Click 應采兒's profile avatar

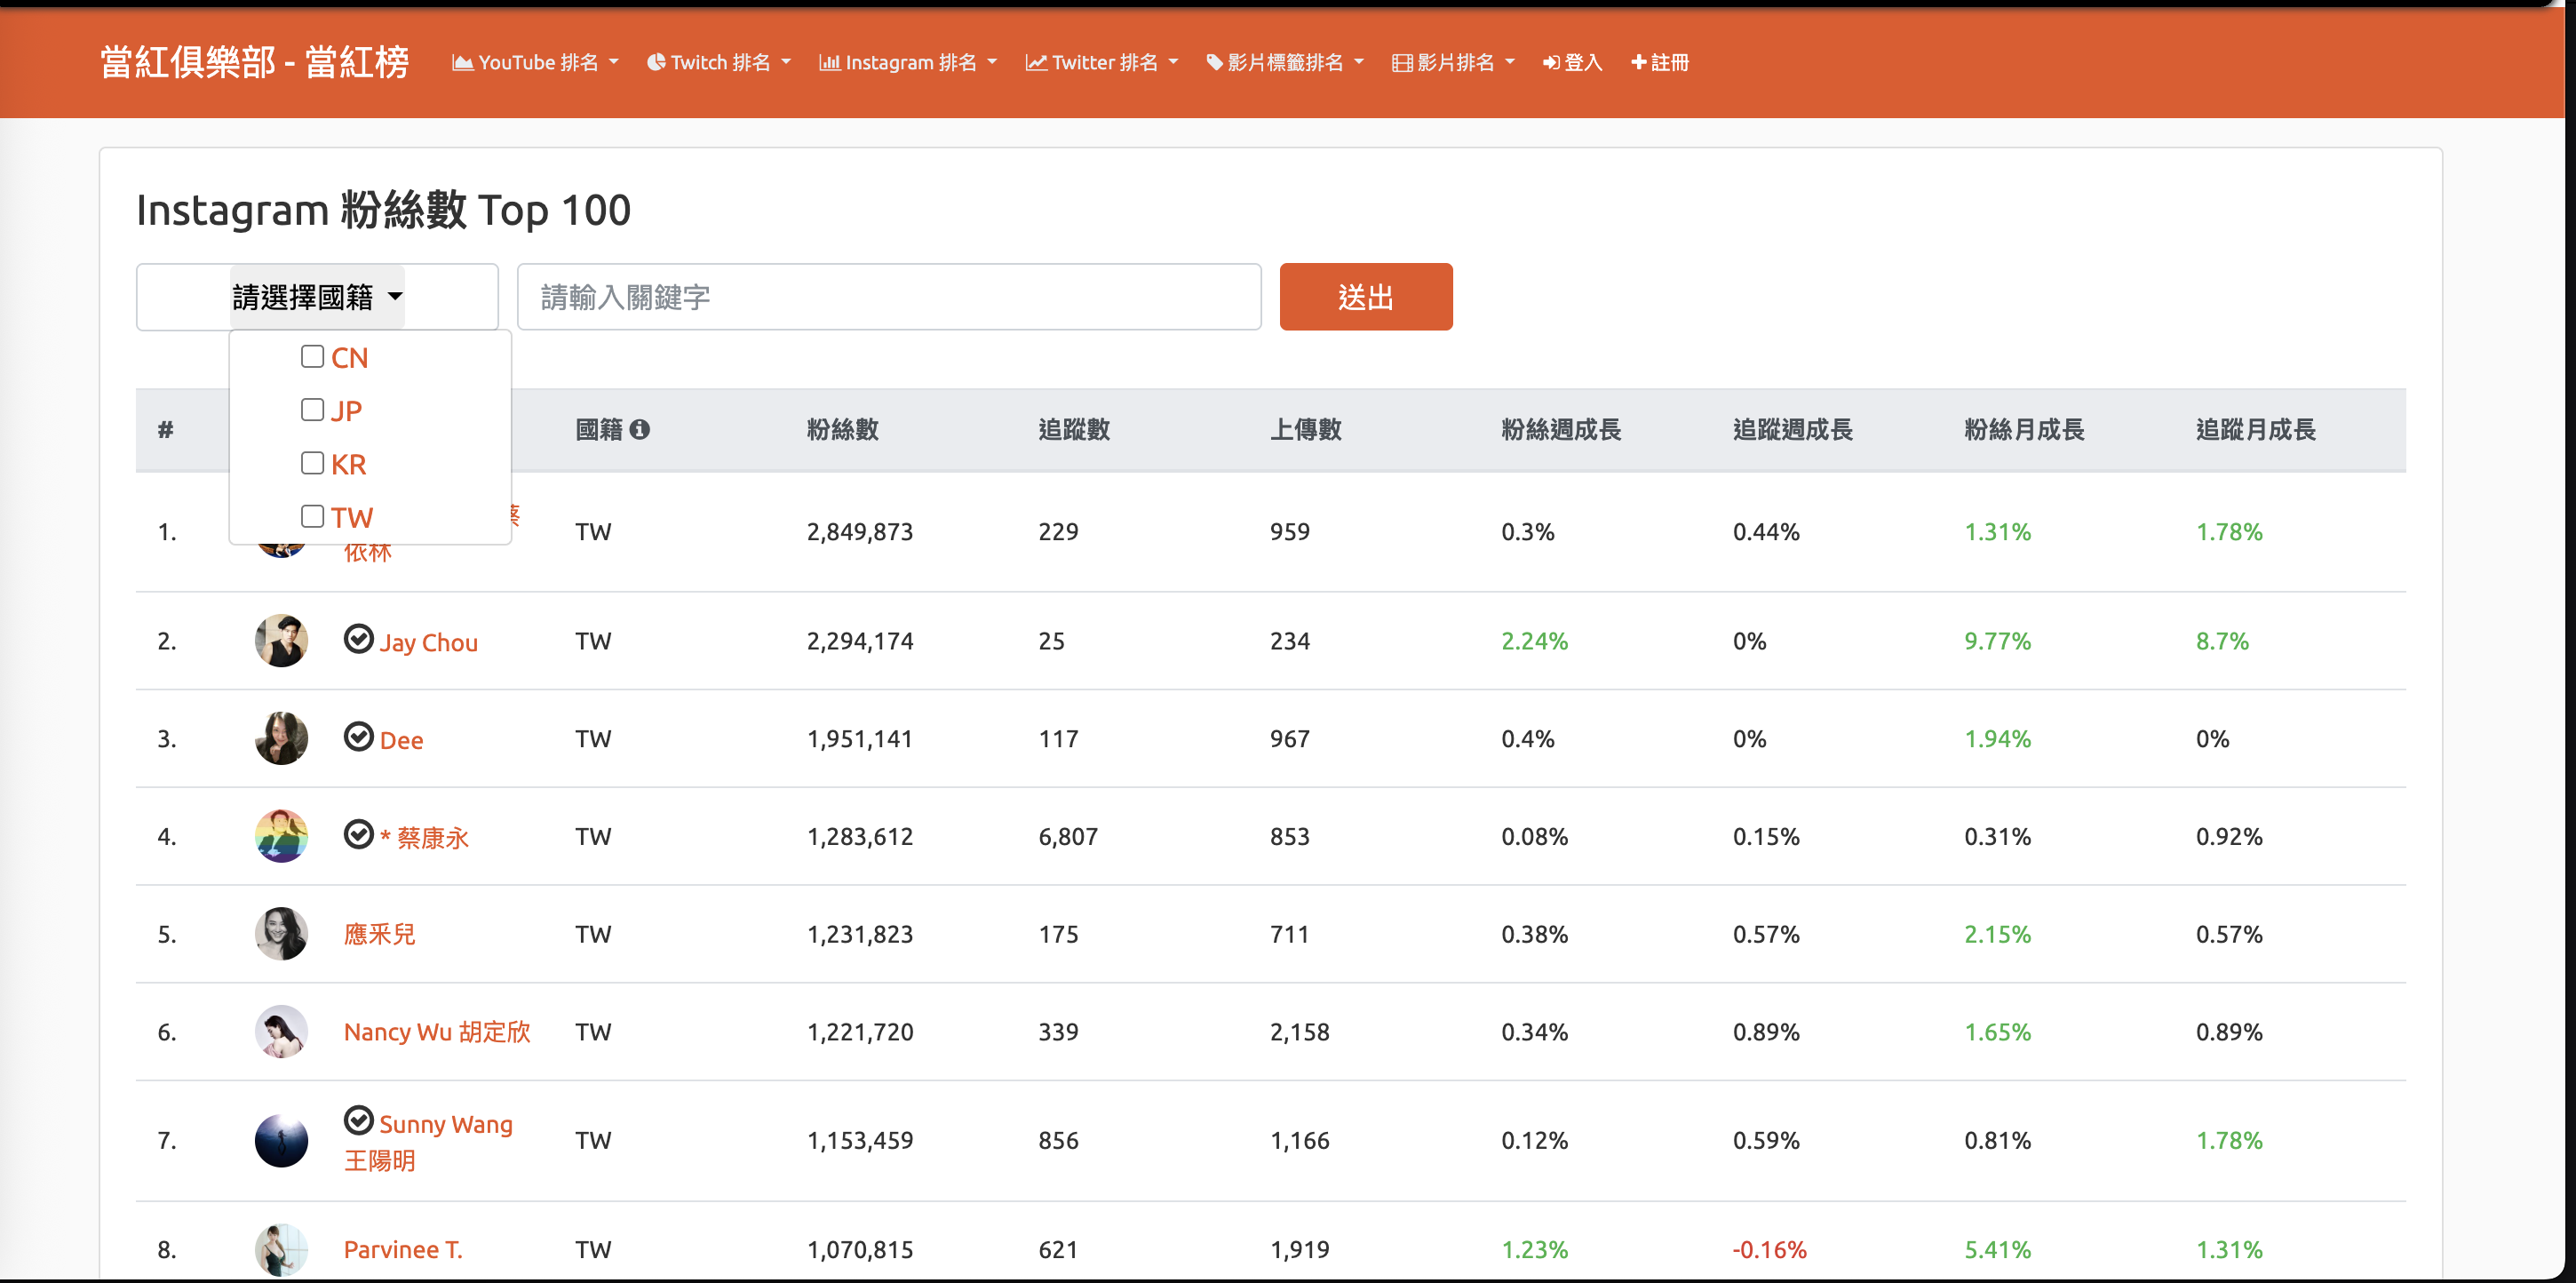click(x=281, y=934)
